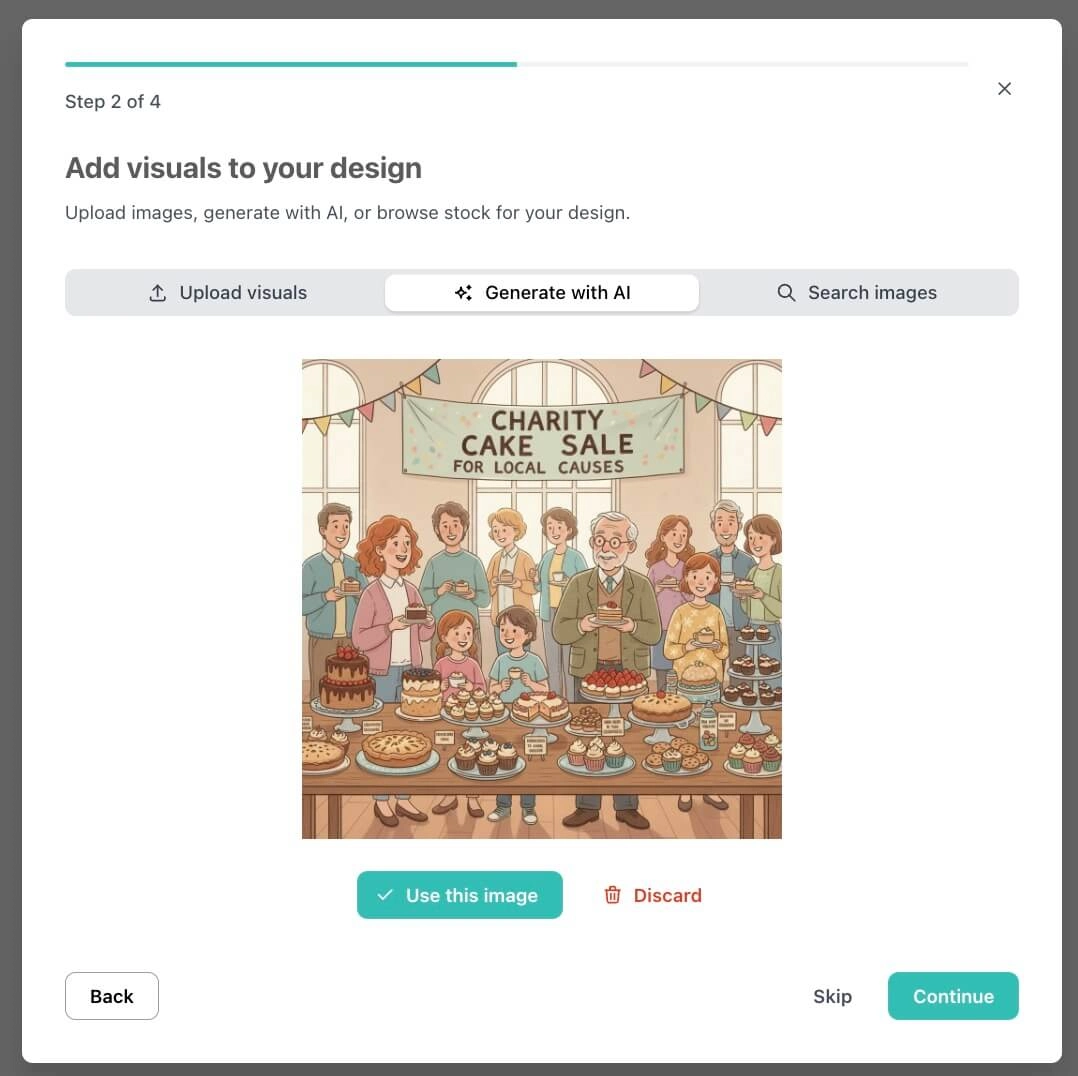Image resolution: width=1078 pixels, height=1076 pixels.
Task: Click the trash can icon beside Discard
Action: tap(612, 894)
